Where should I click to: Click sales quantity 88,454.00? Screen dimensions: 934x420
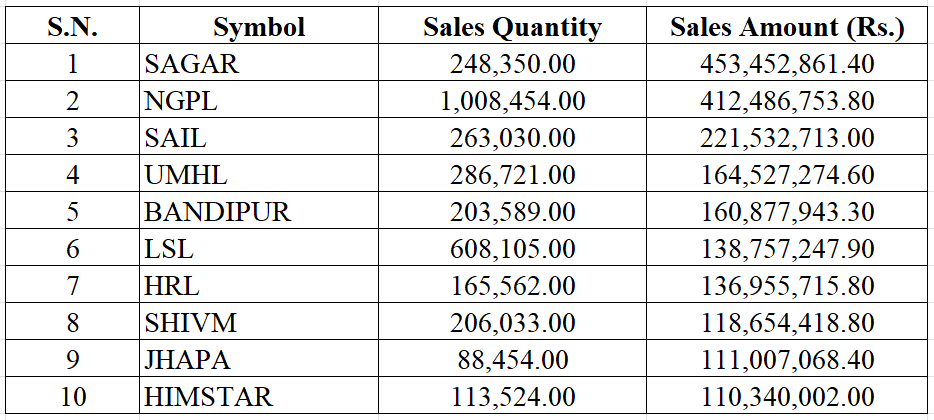pyautogui.click(x=512, y=360)
